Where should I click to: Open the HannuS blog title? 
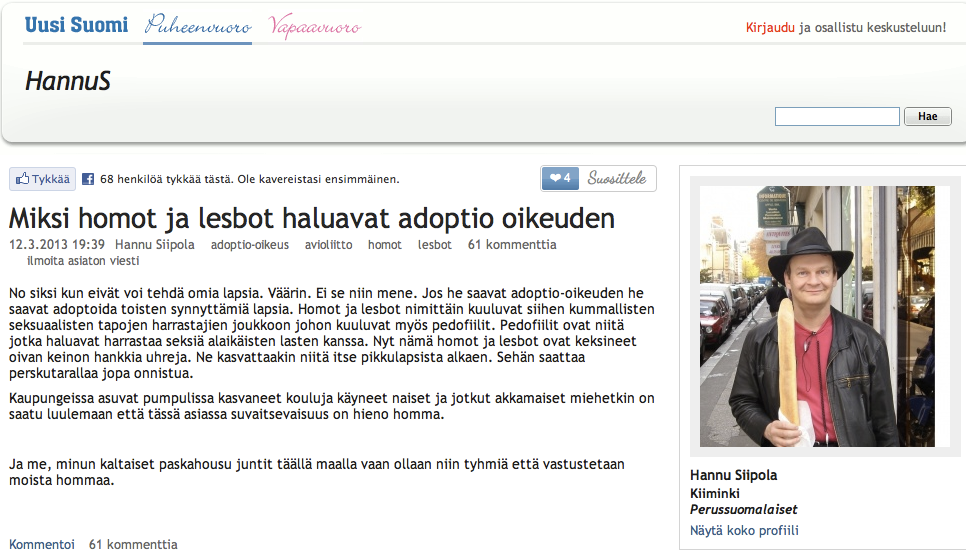point(67,82)
